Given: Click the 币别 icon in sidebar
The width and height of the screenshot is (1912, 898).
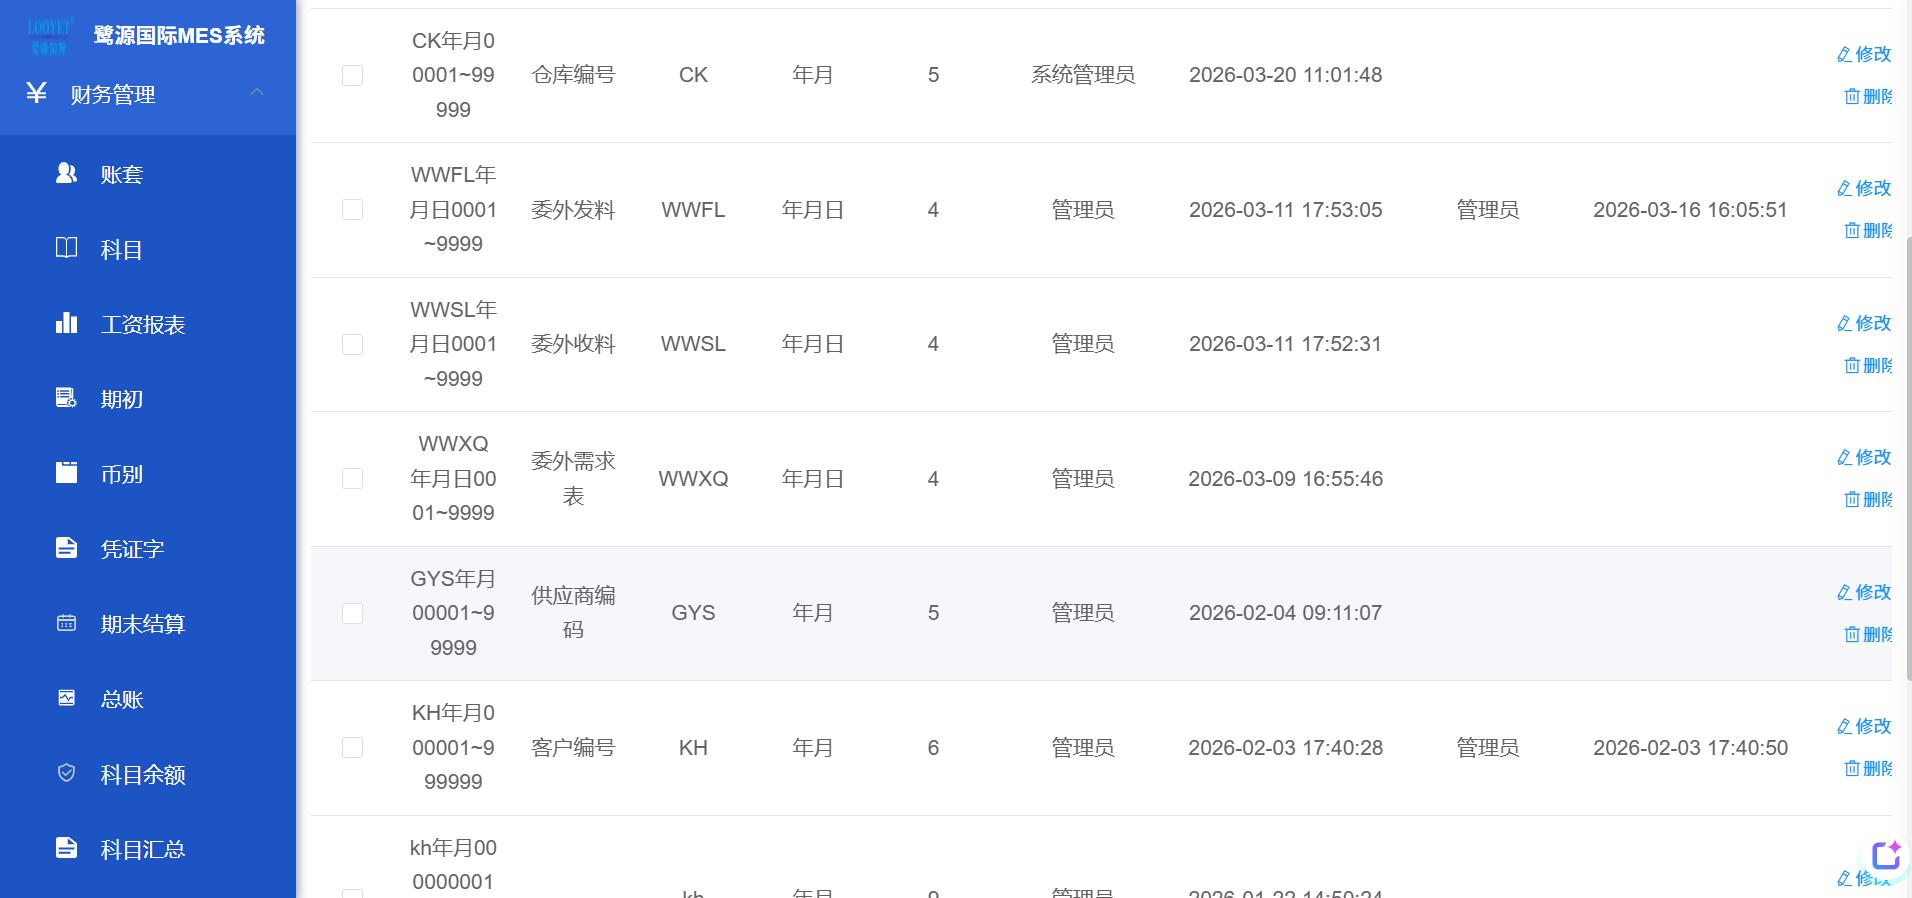Looking at the screenshot, I should [x=66, y=474].
